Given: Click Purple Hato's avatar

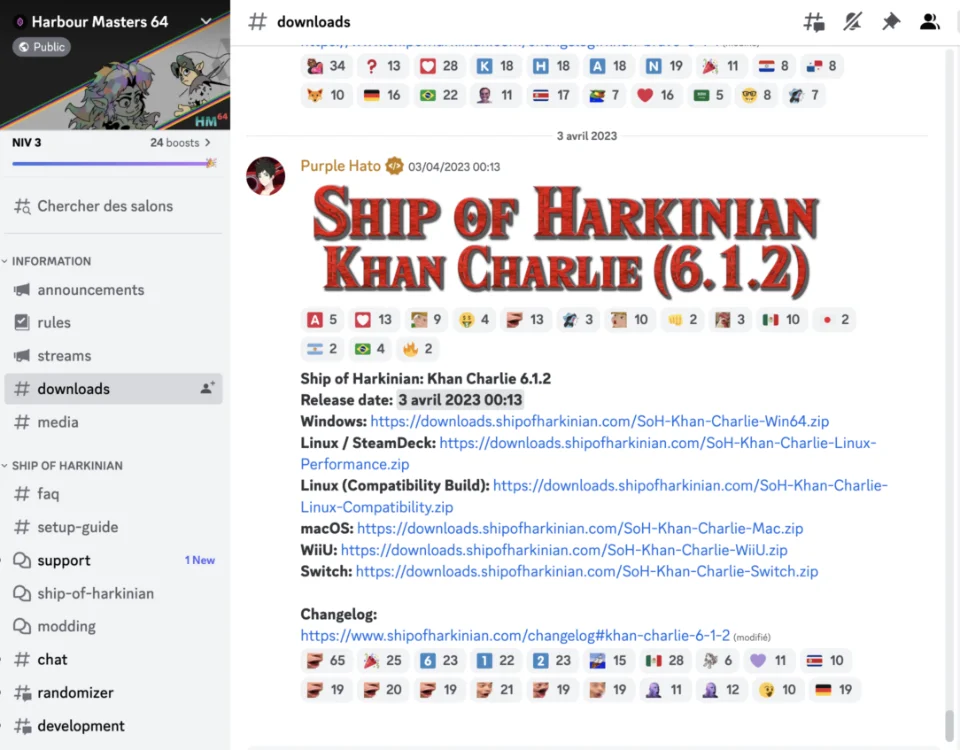Looking at the screenshot, I should pyautogui.click(x=266, y=176).
